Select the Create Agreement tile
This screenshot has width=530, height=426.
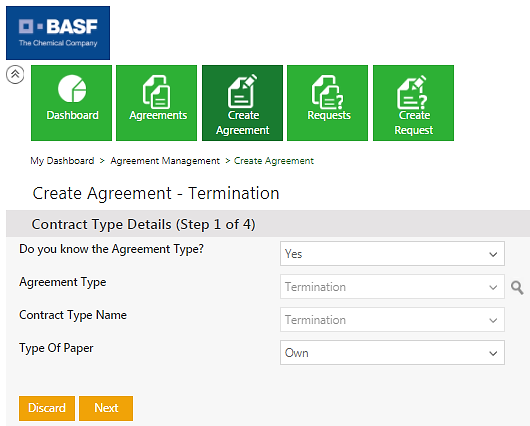click(x=242, y=103)
